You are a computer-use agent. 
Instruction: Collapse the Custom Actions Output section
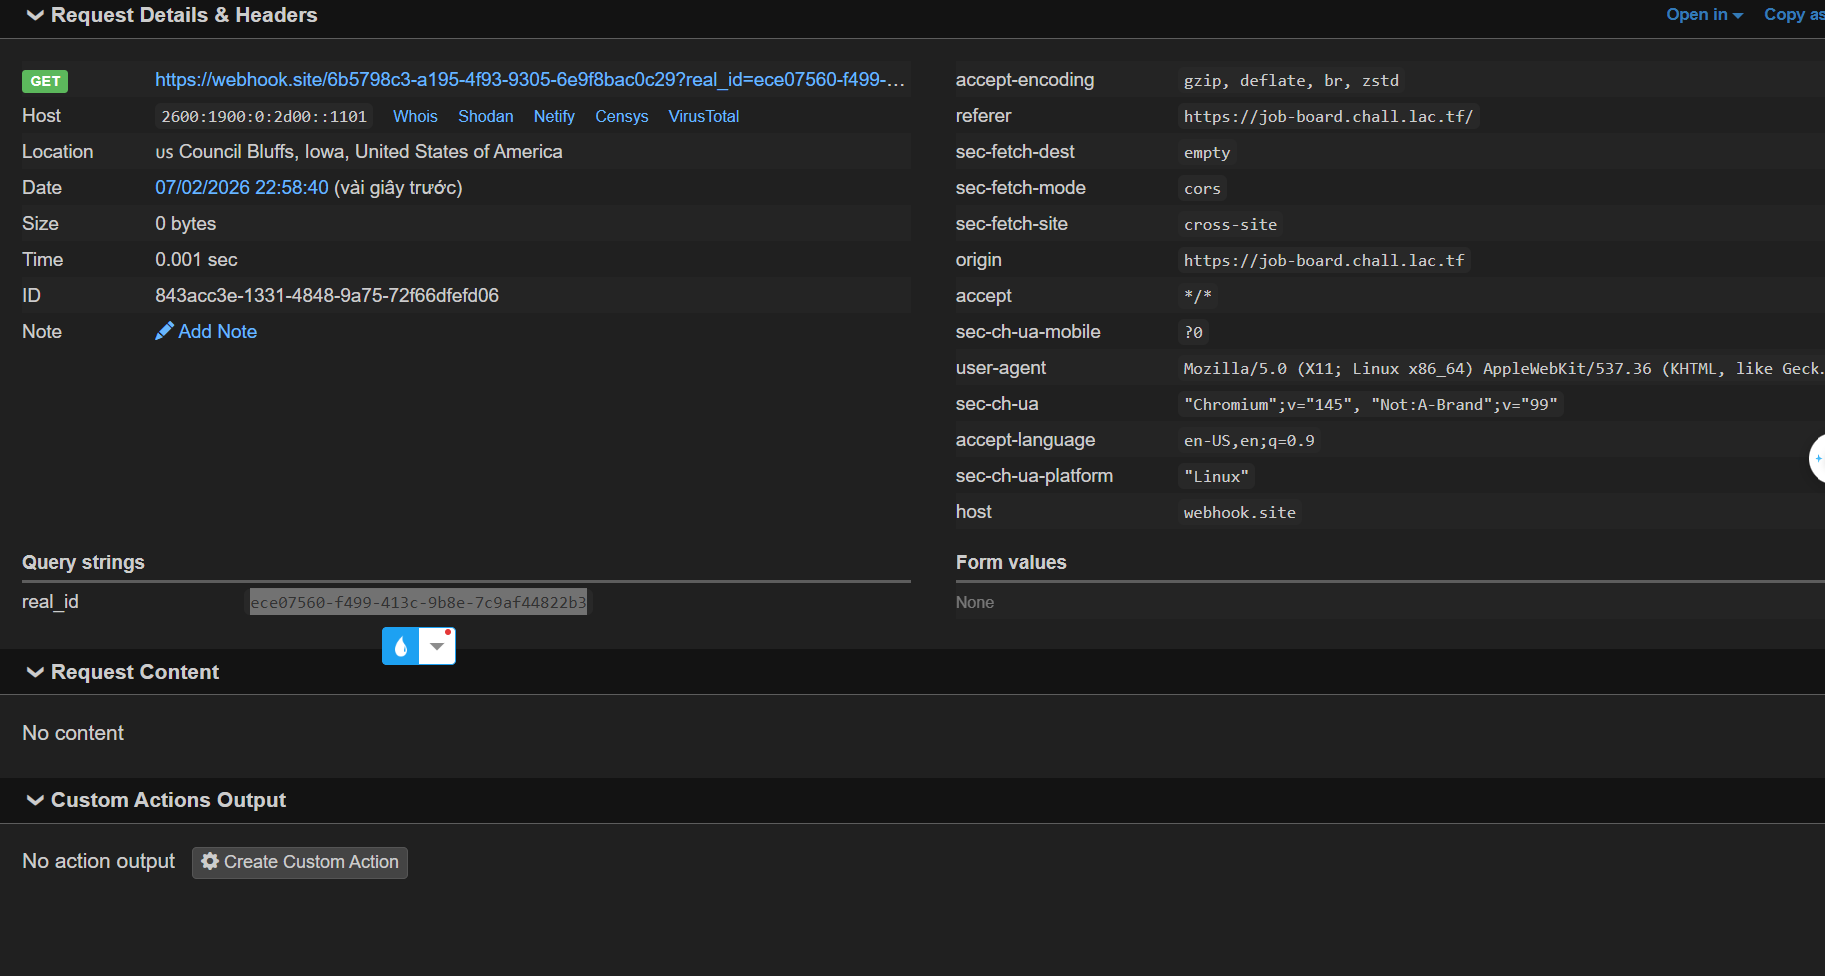tap(156, 800)
